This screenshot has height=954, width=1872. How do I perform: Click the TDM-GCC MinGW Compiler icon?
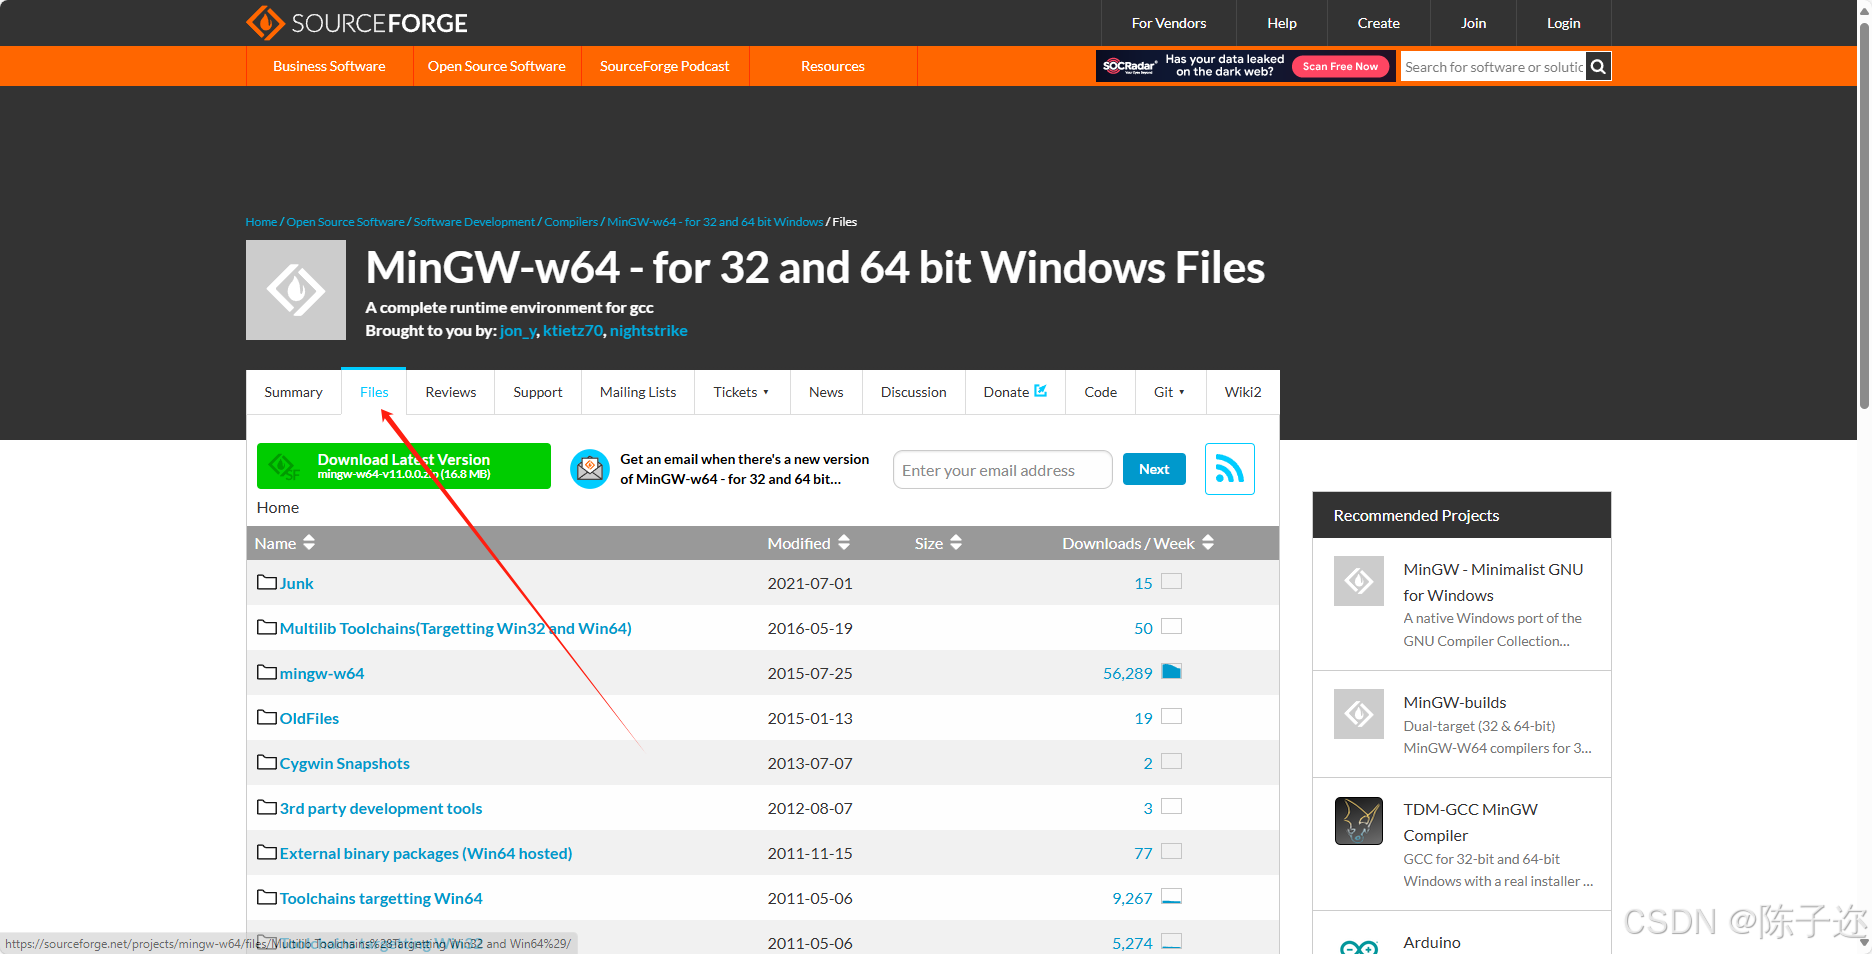click(1359, 821)
